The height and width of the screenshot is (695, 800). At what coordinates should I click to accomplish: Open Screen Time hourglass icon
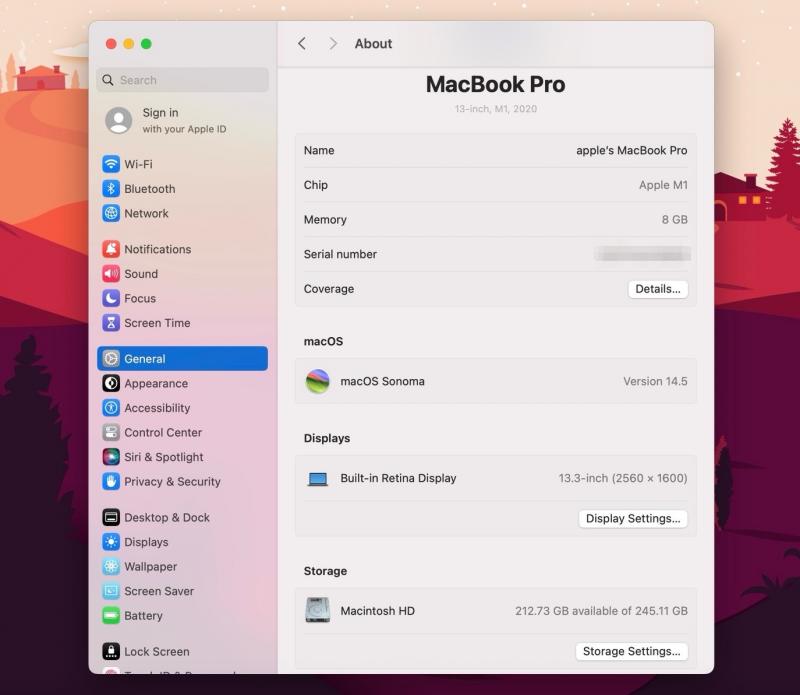pos(111,323)
